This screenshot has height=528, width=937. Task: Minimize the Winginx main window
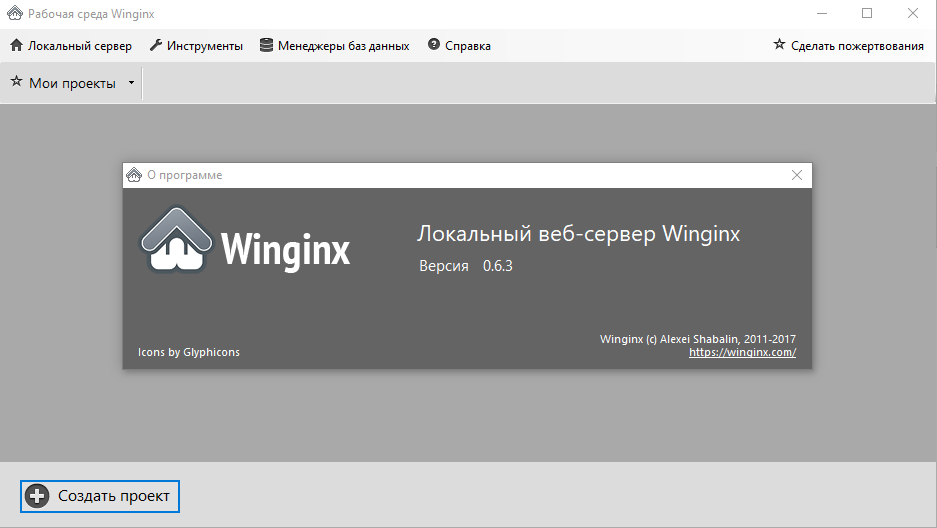tap(822, 13)
